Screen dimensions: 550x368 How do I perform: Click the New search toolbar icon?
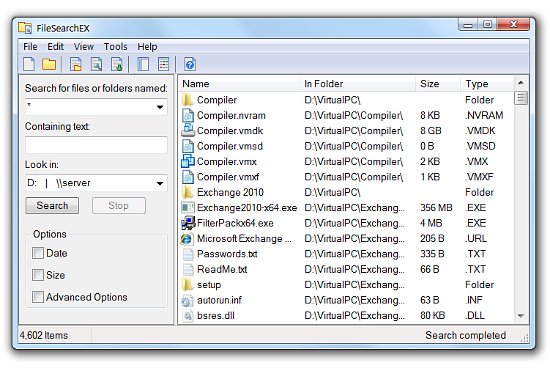point(29,65)
